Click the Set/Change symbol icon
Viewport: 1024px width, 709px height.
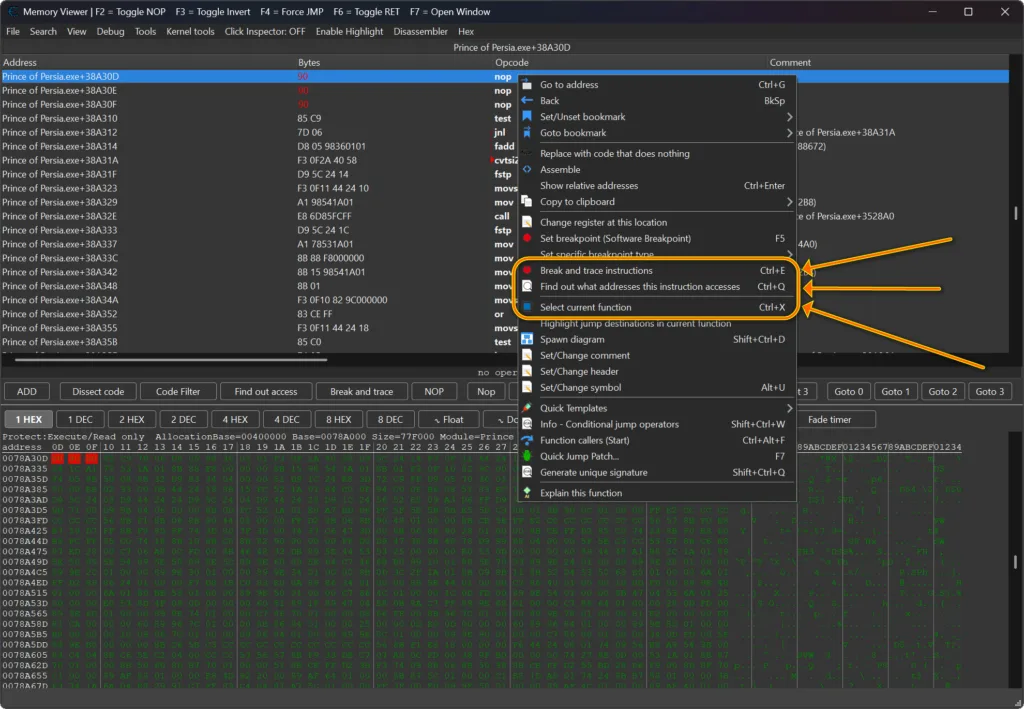pyautogui.click(x=527, y=387)
